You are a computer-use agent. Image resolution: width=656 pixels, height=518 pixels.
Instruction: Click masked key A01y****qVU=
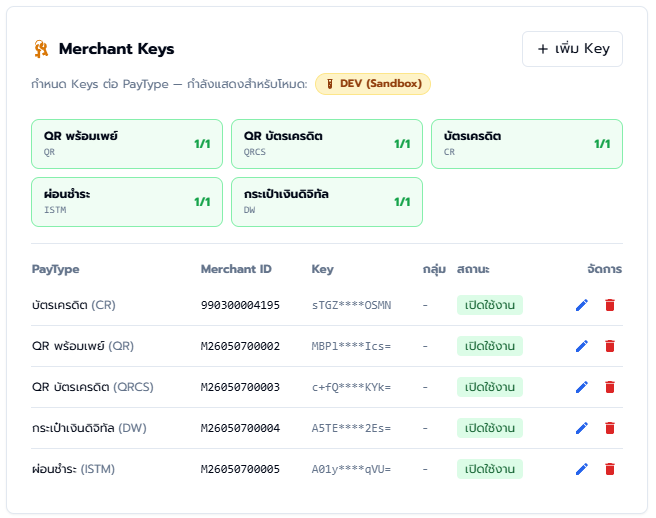click(x=351, y=469)
